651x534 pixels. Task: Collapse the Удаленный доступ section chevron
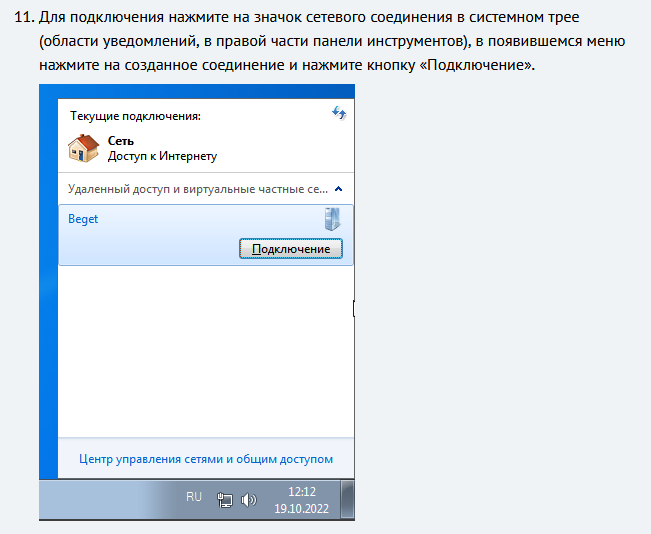pyautogui.click(x=338, y=189)
